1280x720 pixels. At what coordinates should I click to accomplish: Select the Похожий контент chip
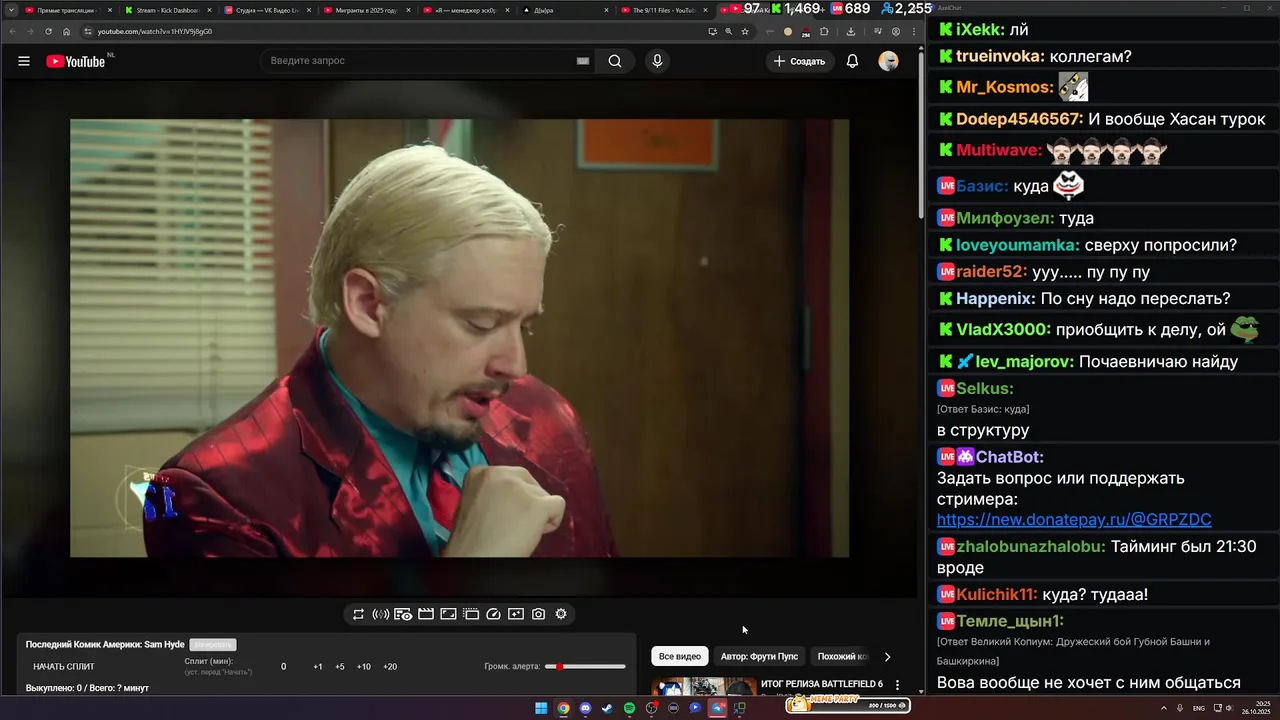[842, 656]
